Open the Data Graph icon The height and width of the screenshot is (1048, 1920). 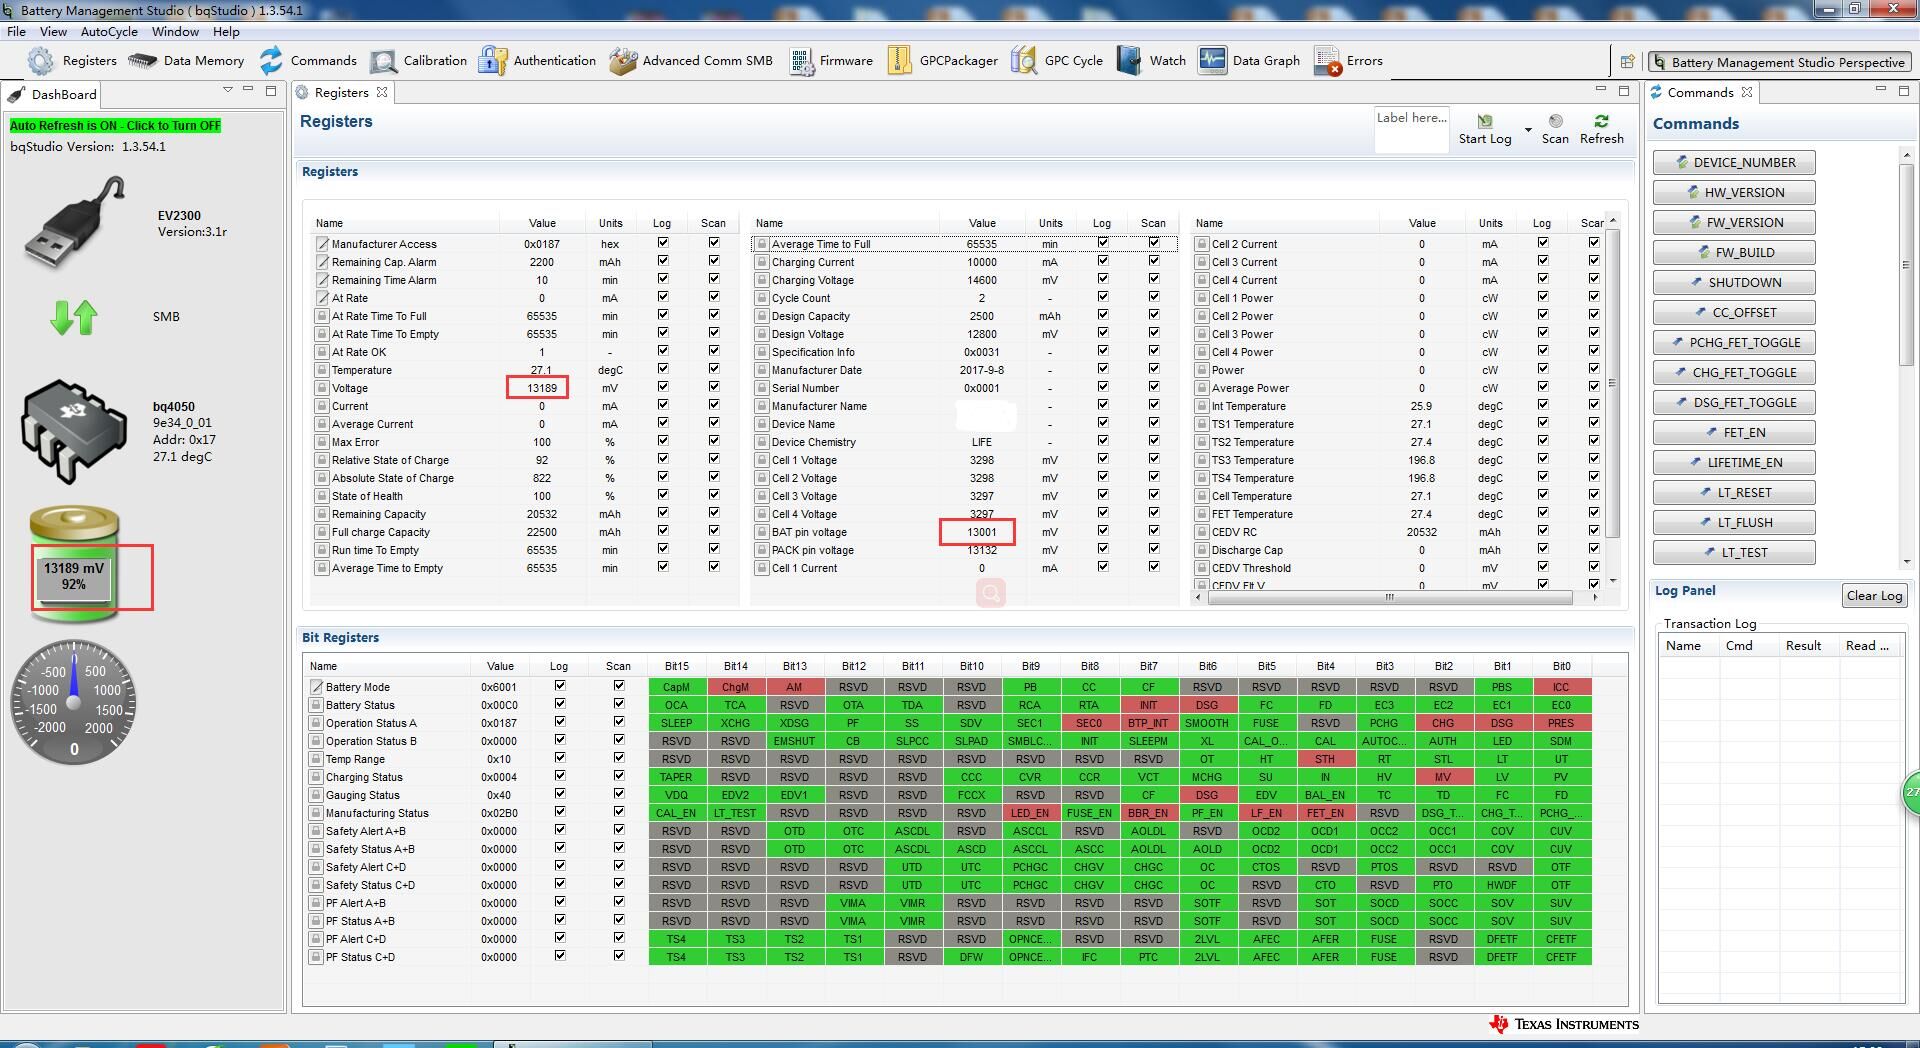coord(1212,60)
